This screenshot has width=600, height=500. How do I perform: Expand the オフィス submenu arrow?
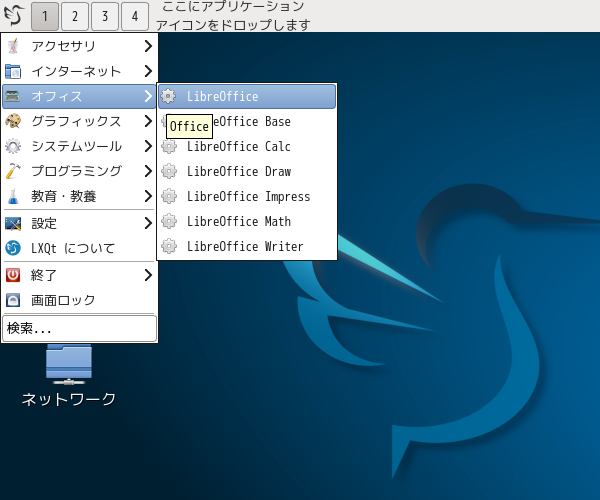tap(148, 96)
